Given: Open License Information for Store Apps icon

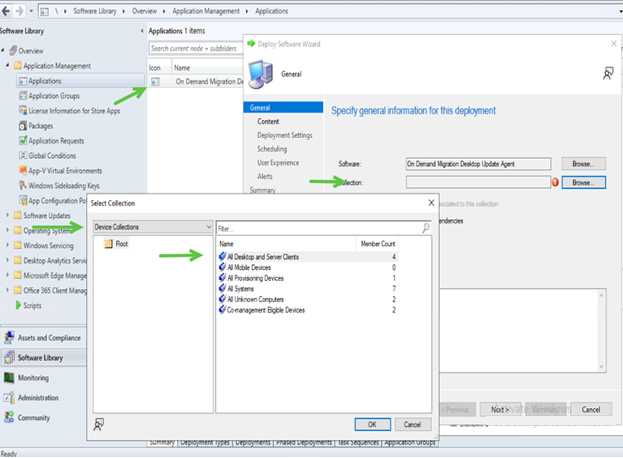Looking at the screenshot, I should [23, 110].
